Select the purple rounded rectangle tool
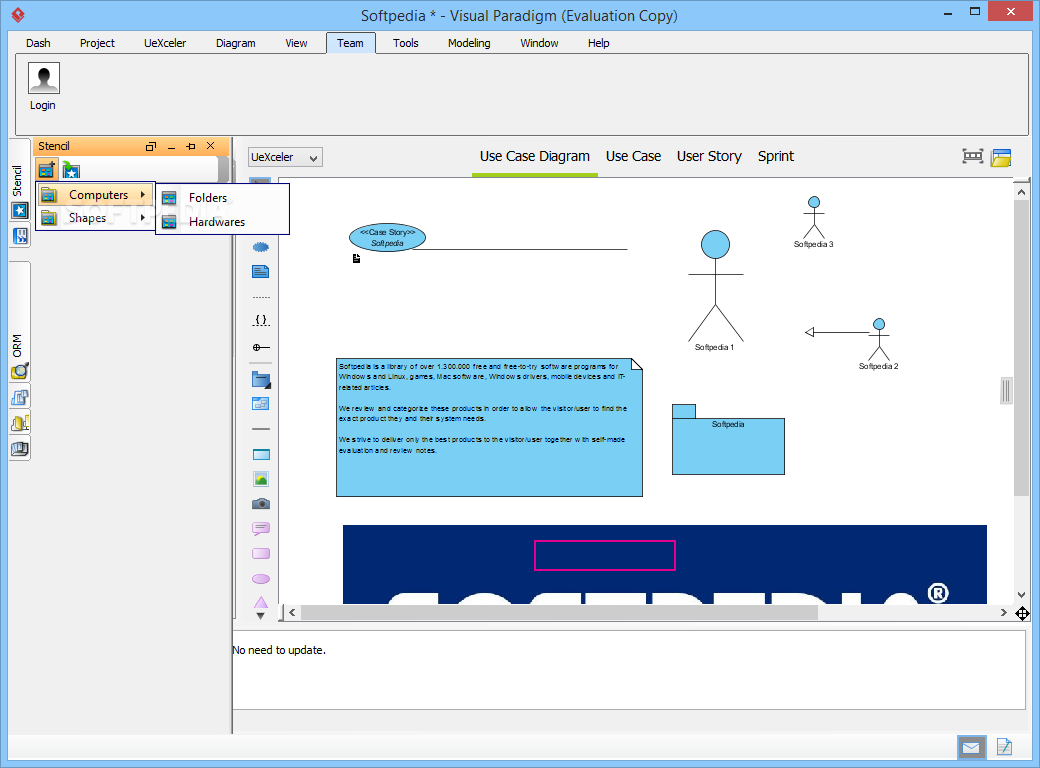The width and height of the screenshot is (1040, 768). pyautogui.click(x=261, y=554)
